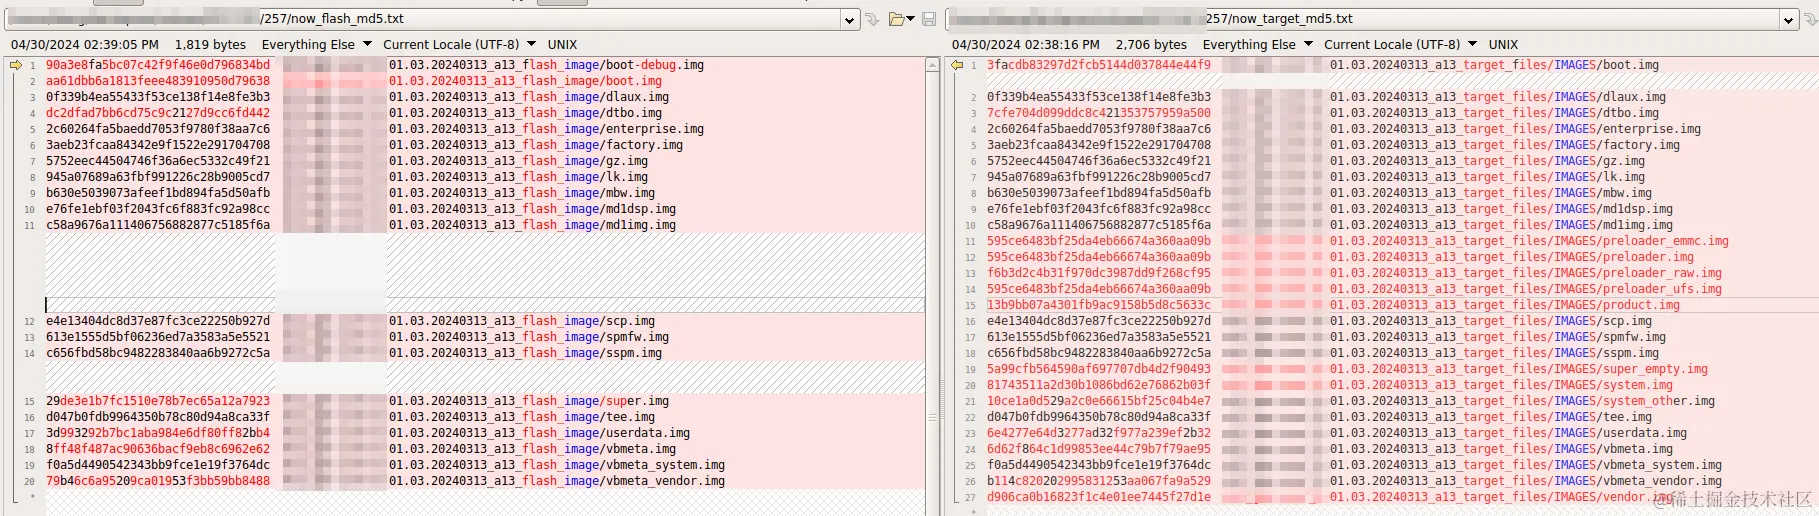Screen dimensions: 1819x516
Task: Click the left line 'flash_image/super.img'
Action: point(595,401)
